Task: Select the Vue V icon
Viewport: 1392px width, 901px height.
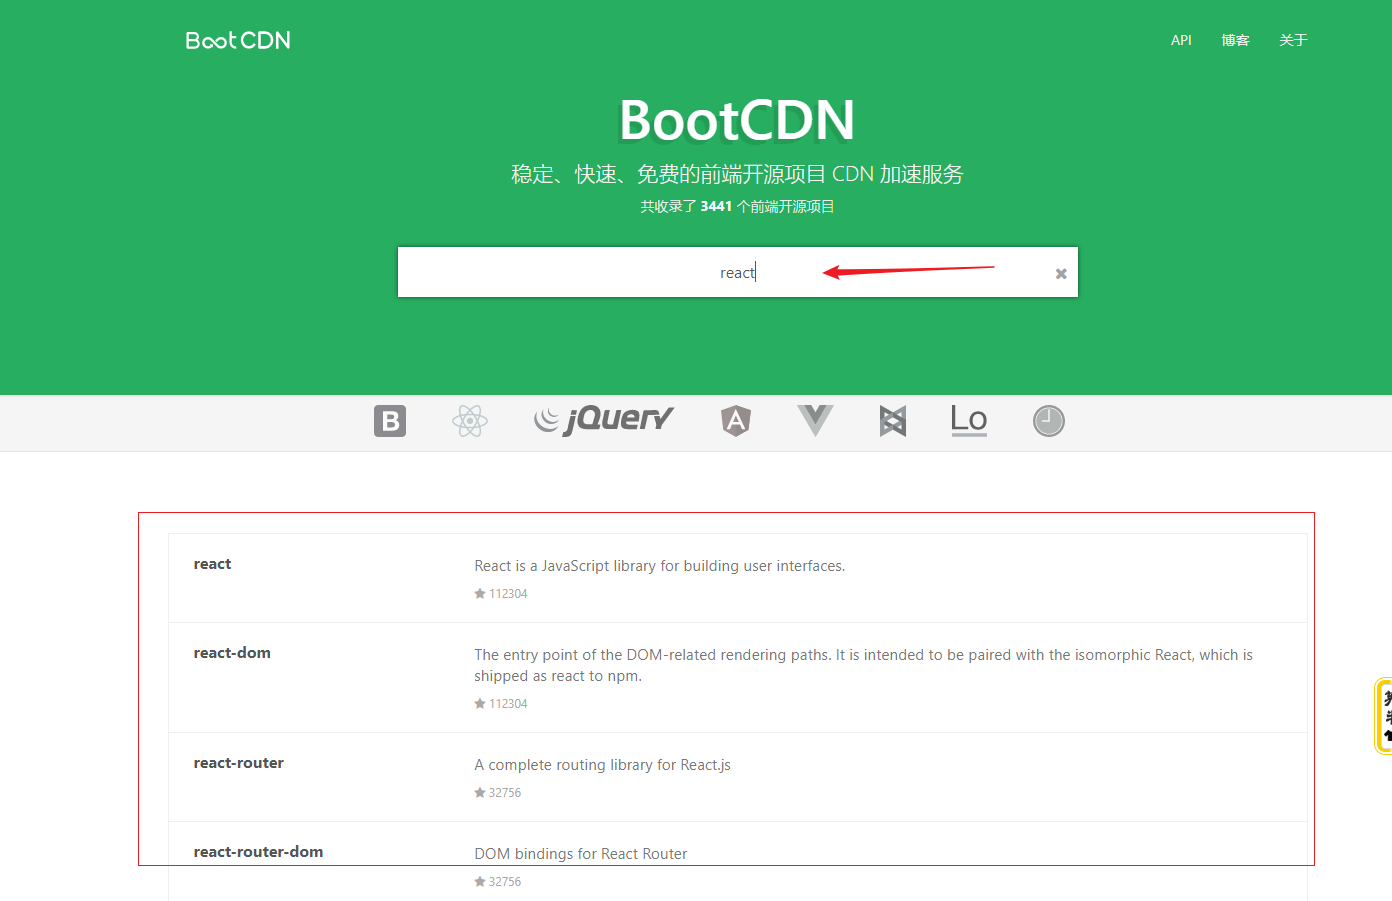Action: pos(815,421)
